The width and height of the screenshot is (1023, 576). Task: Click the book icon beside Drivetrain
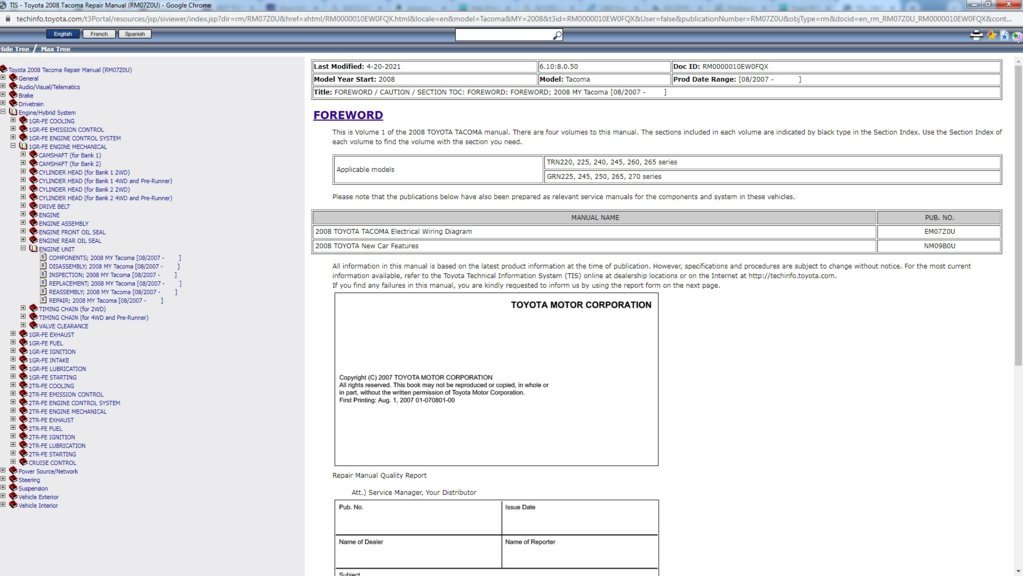tap(13, 103)
